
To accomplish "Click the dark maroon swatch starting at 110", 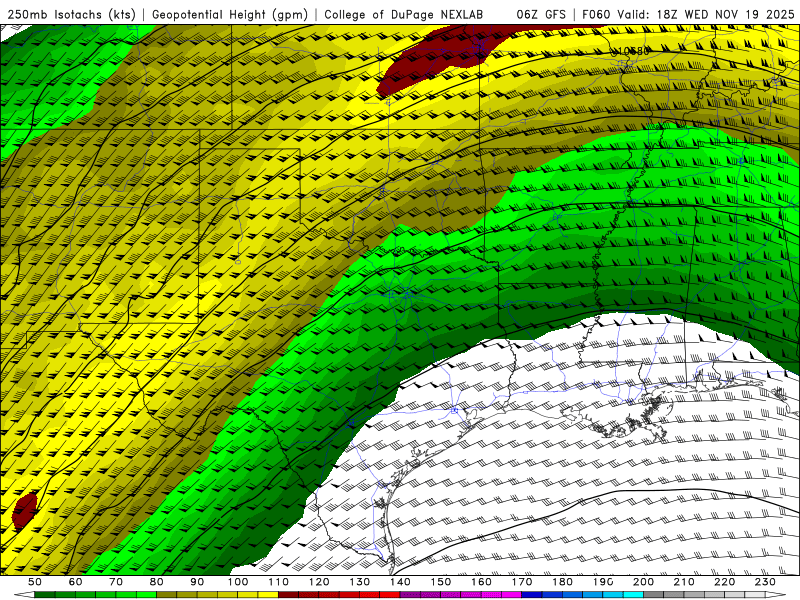I will (x=288, y=595).
